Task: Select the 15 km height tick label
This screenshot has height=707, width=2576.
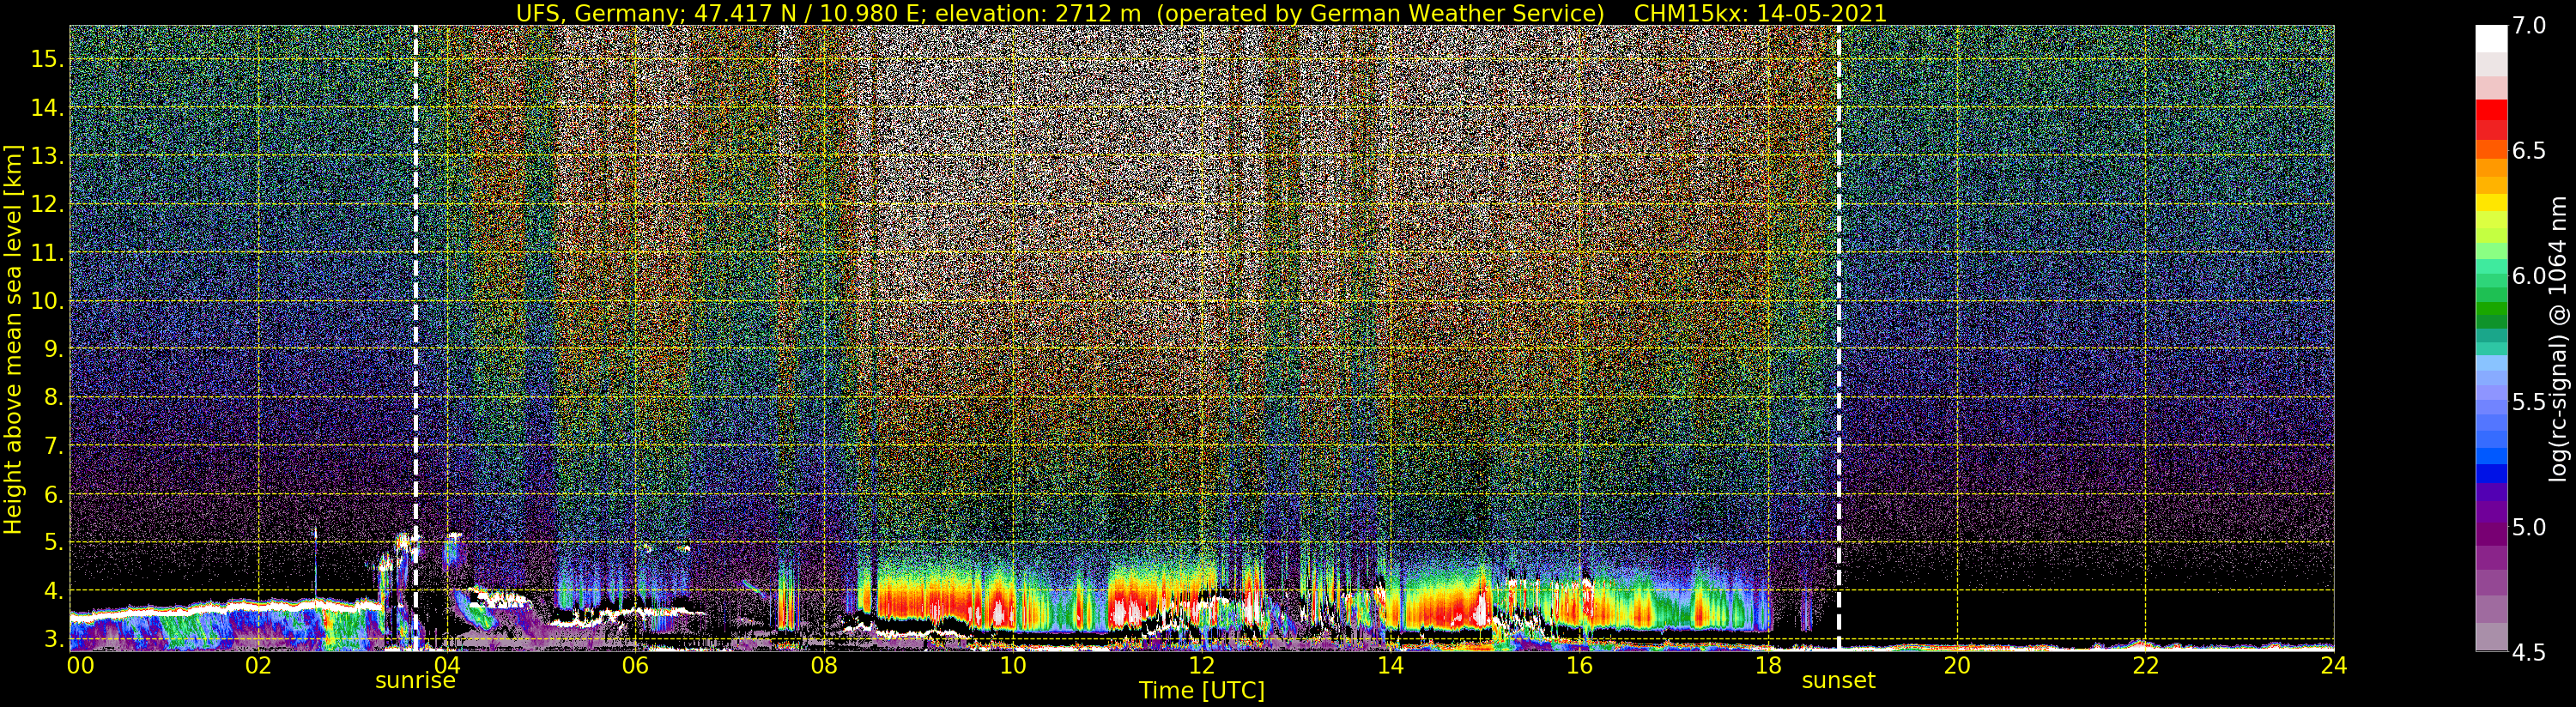Action: (48, 59)
